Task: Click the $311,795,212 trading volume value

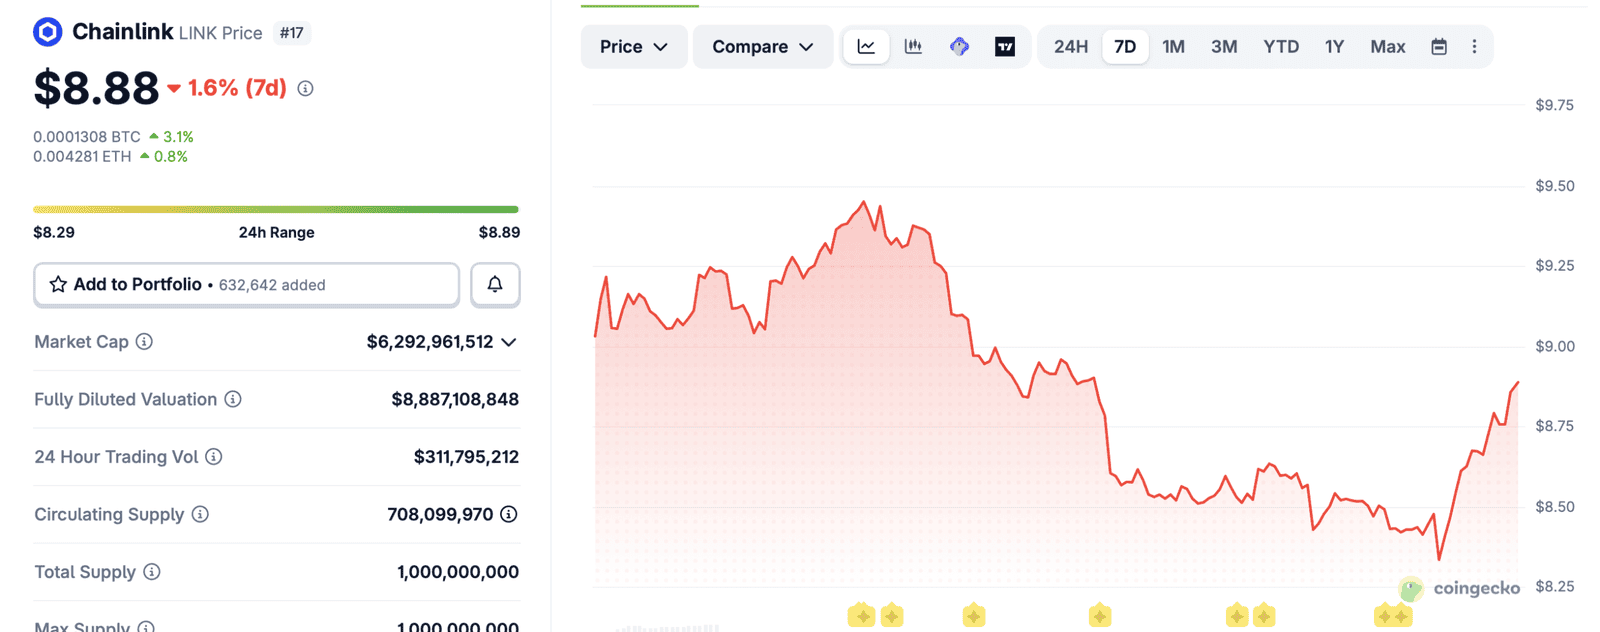Action: click(x=466, y=457)
